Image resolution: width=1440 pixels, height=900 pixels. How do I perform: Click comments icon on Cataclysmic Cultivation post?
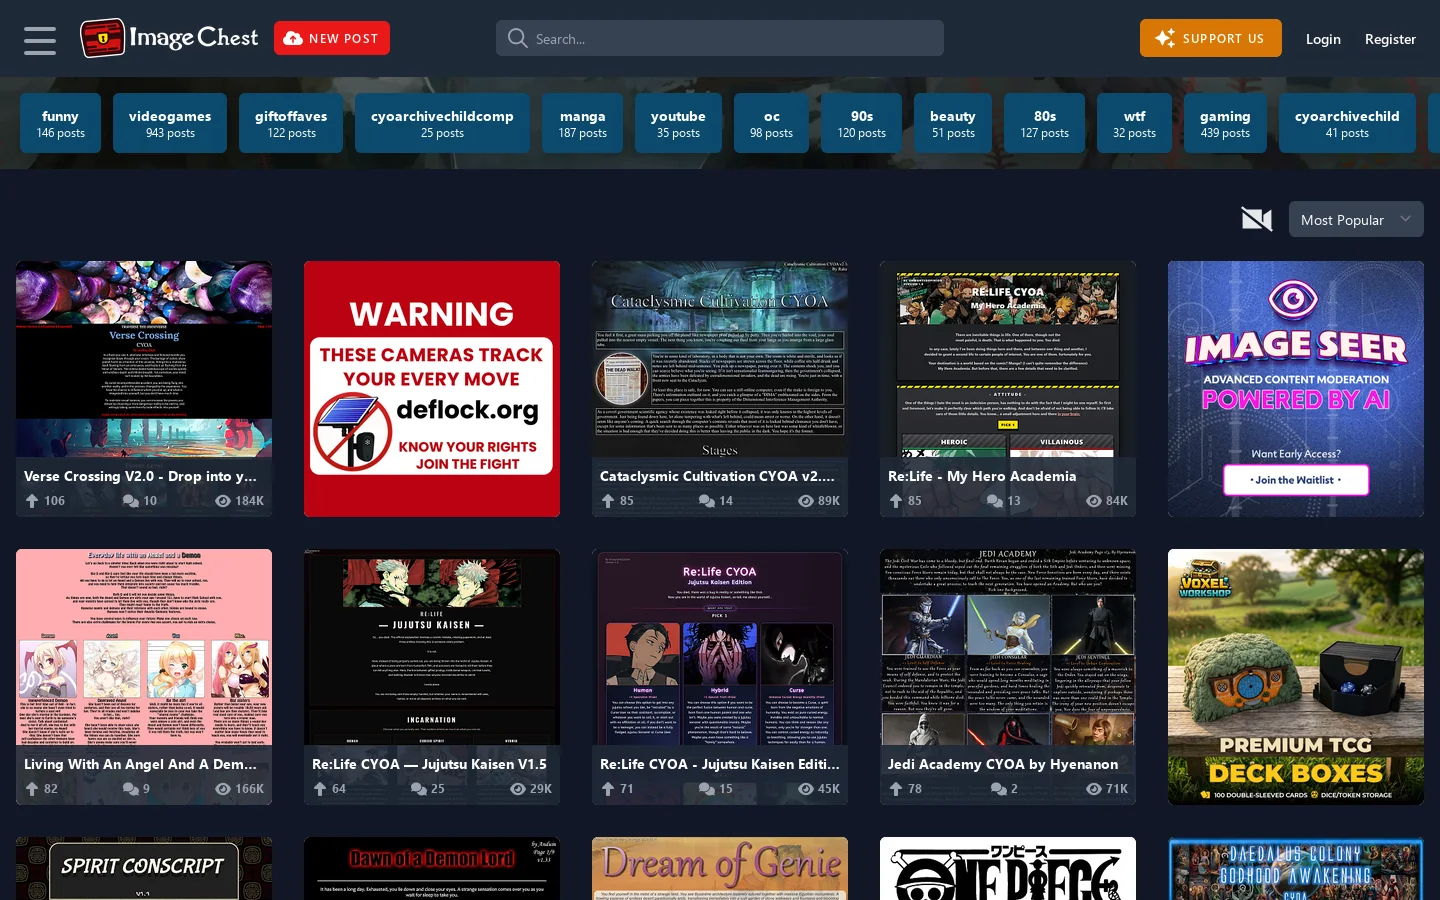[x=707, y=501]
